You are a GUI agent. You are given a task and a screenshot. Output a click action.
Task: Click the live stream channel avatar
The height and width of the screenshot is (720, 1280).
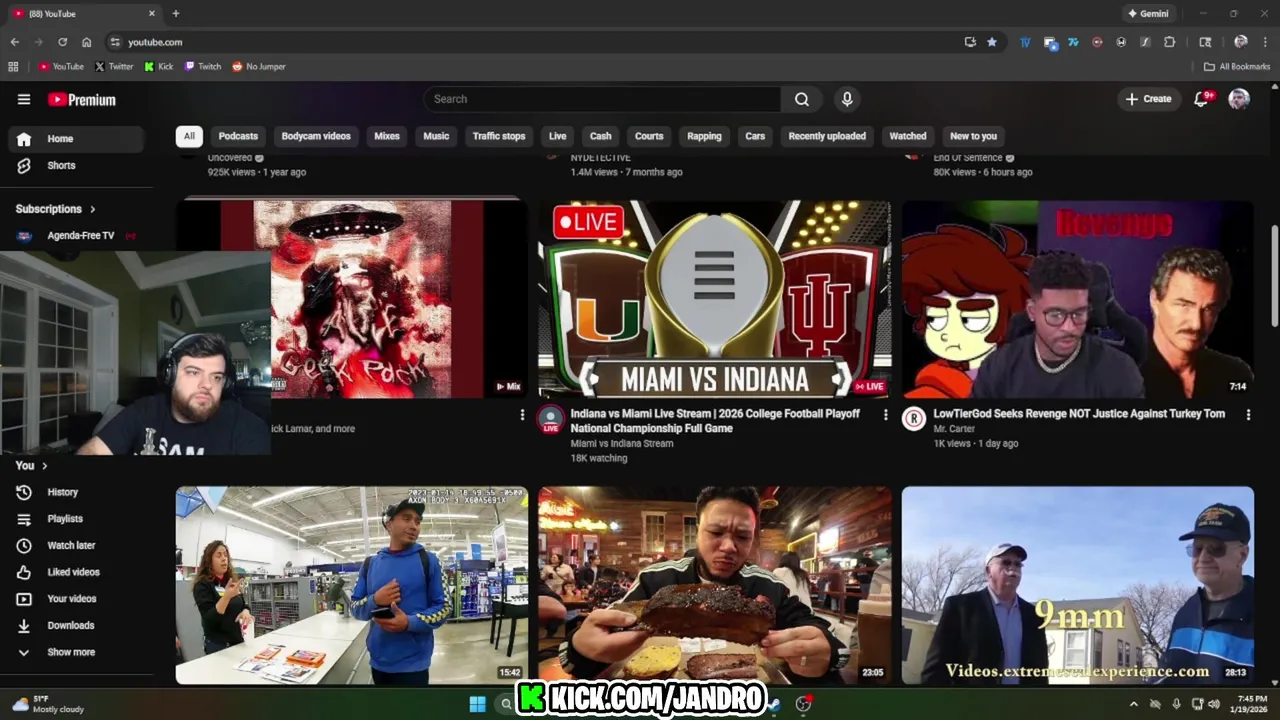coord(551,419)
